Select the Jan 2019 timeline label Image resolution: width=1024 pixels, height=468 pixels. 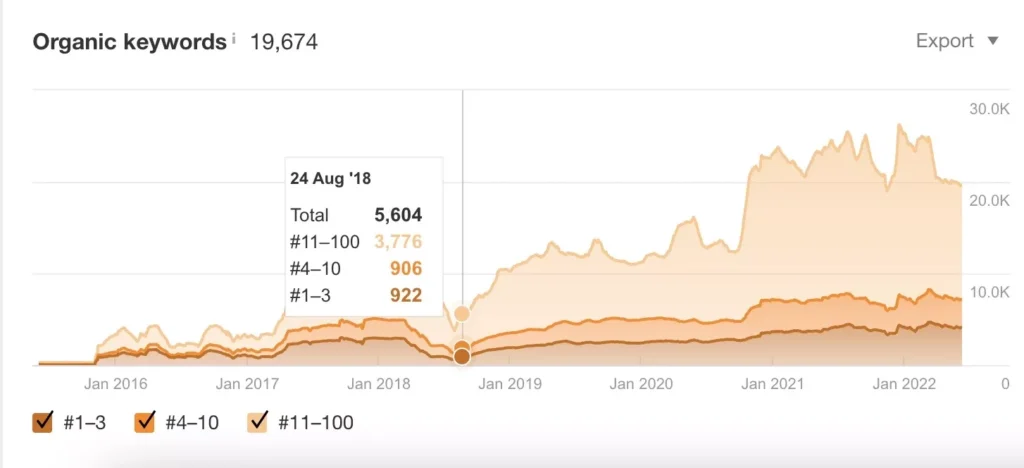coord(508,383)
